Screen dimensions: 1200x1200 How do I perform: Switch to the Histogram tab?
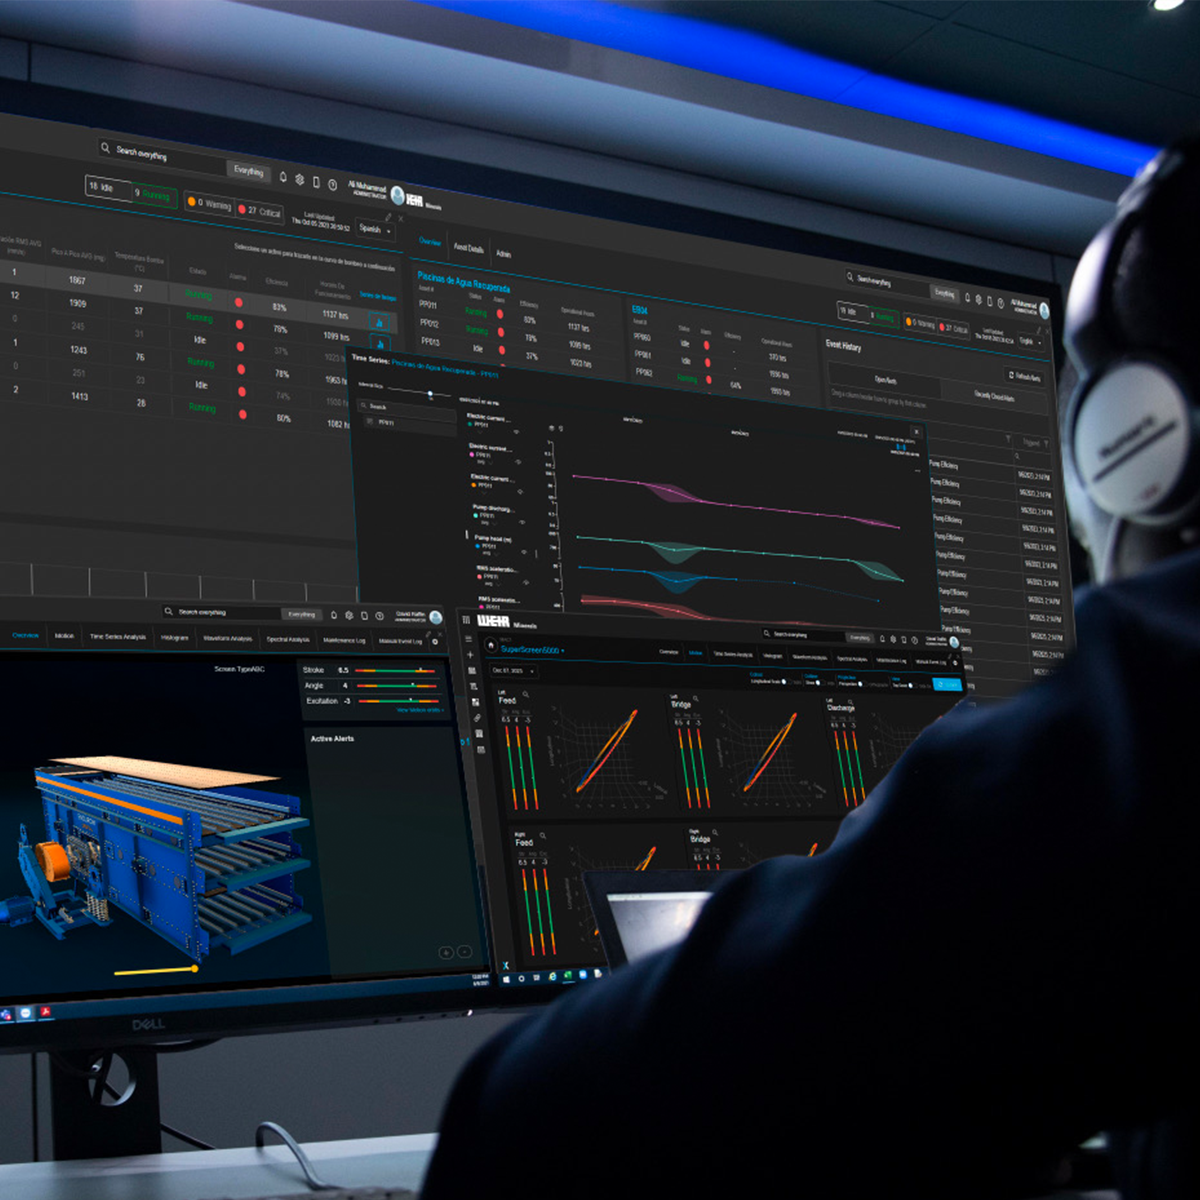pyautogui.click(x=770, y=655)
